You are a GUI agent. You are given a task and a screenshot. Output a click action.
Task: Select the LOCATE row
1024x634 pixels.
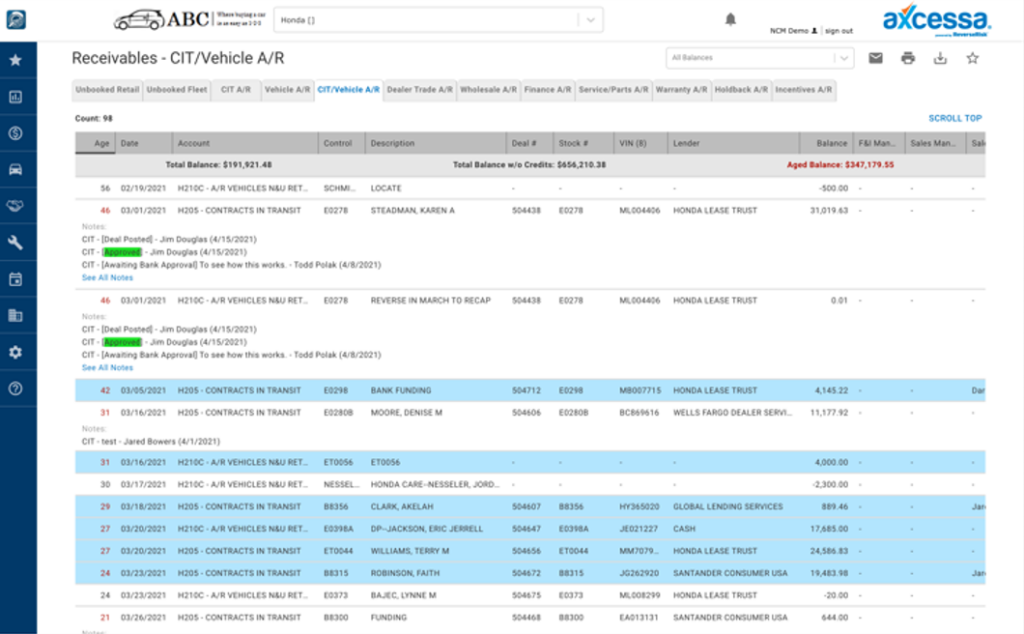(530, 188)
